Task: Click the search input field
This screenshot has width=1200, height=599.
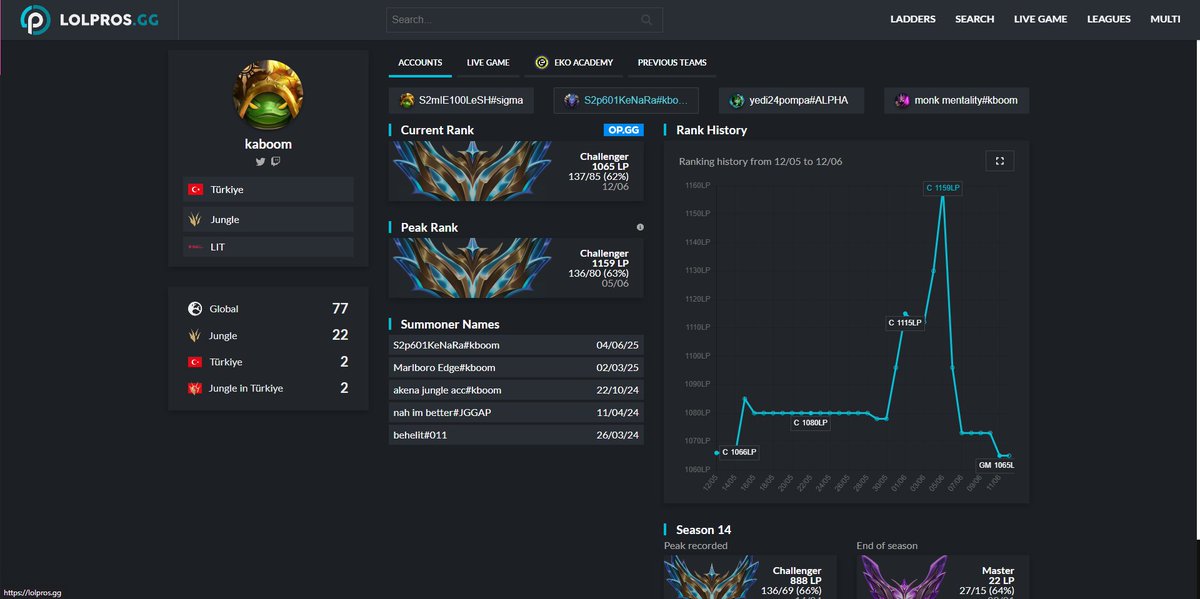Action: (525, 19)
